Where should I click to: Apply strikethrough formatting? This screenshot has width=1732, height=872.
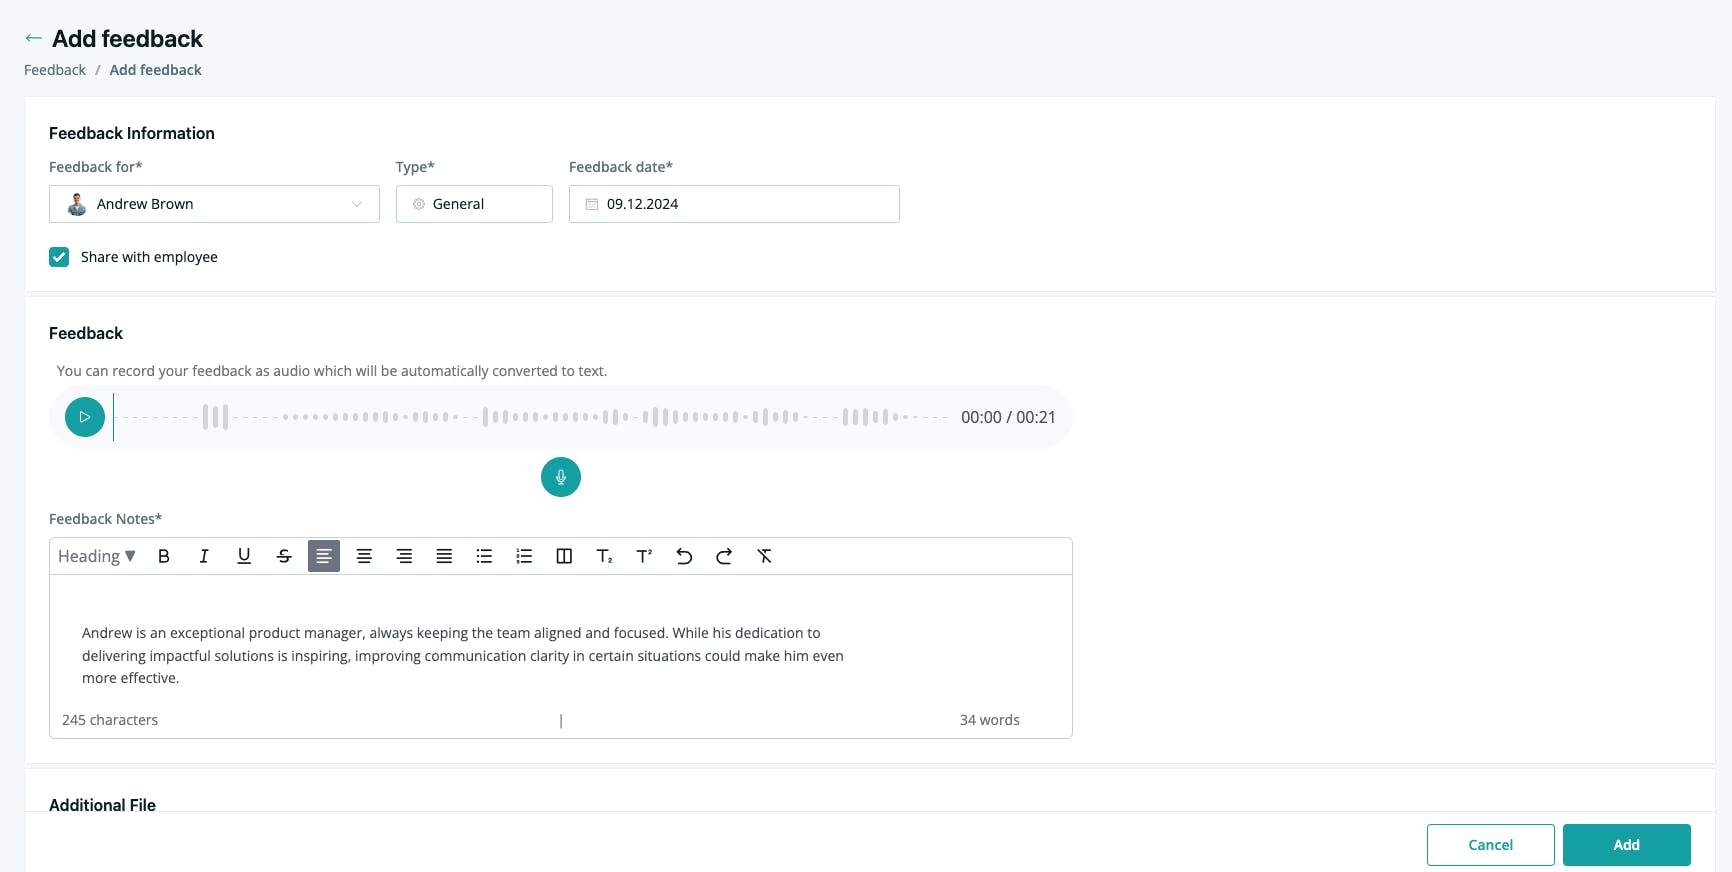click(x=284, y=556)
